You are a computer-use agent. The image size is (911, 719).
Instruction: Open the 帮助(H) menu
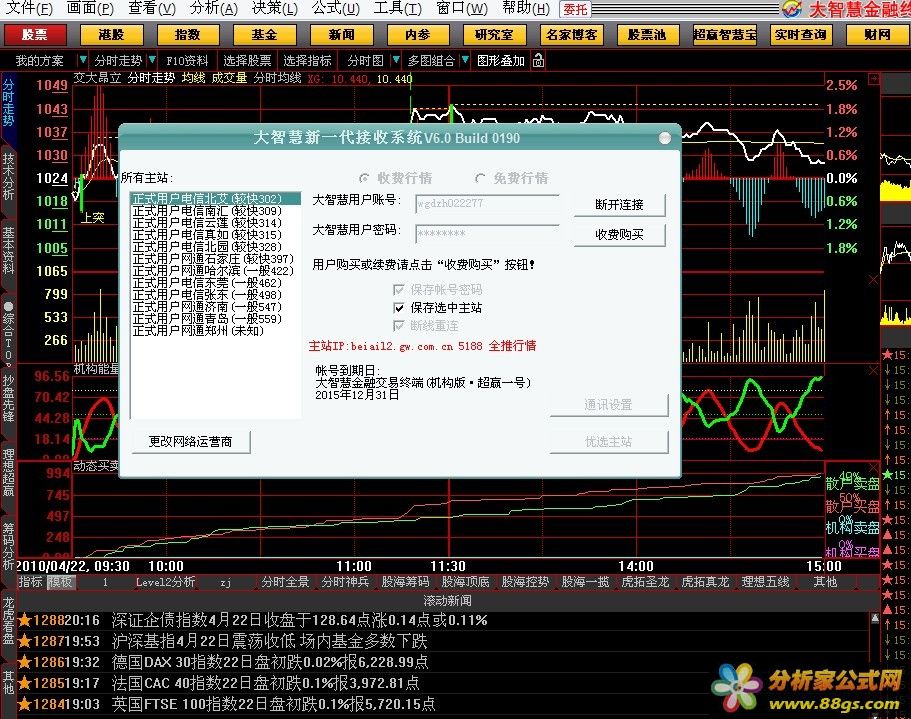[x=526, y=8]
